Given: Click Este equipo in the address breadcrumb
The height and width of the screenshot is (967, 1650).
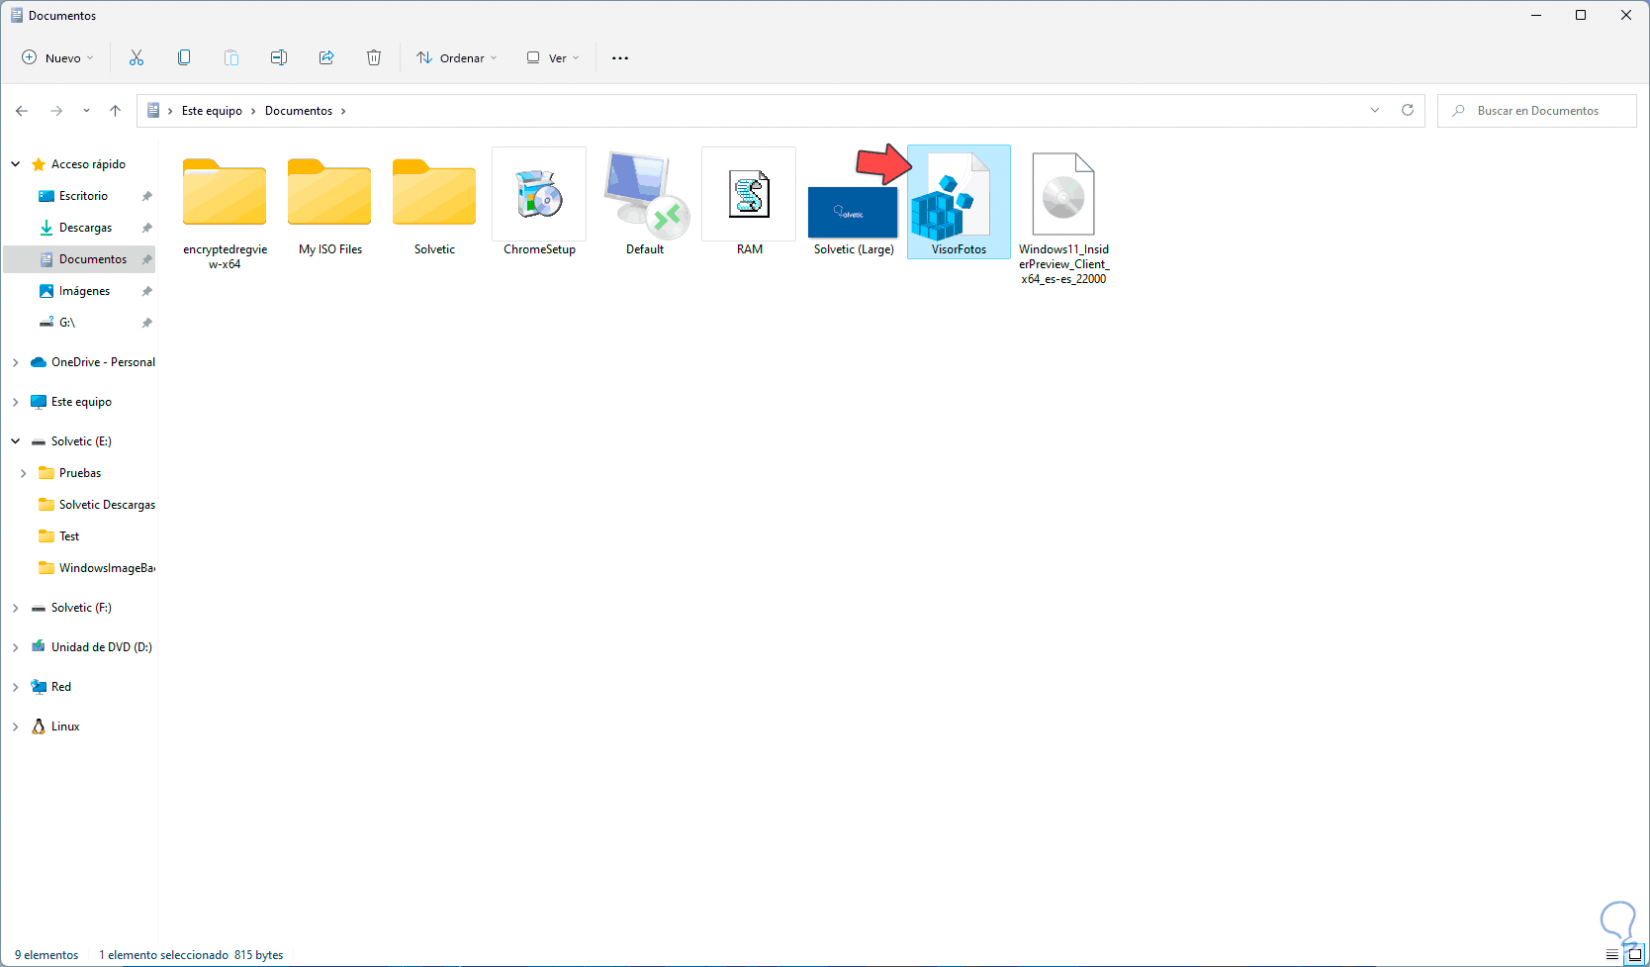Looking at the screenshot, I should 212,111.
